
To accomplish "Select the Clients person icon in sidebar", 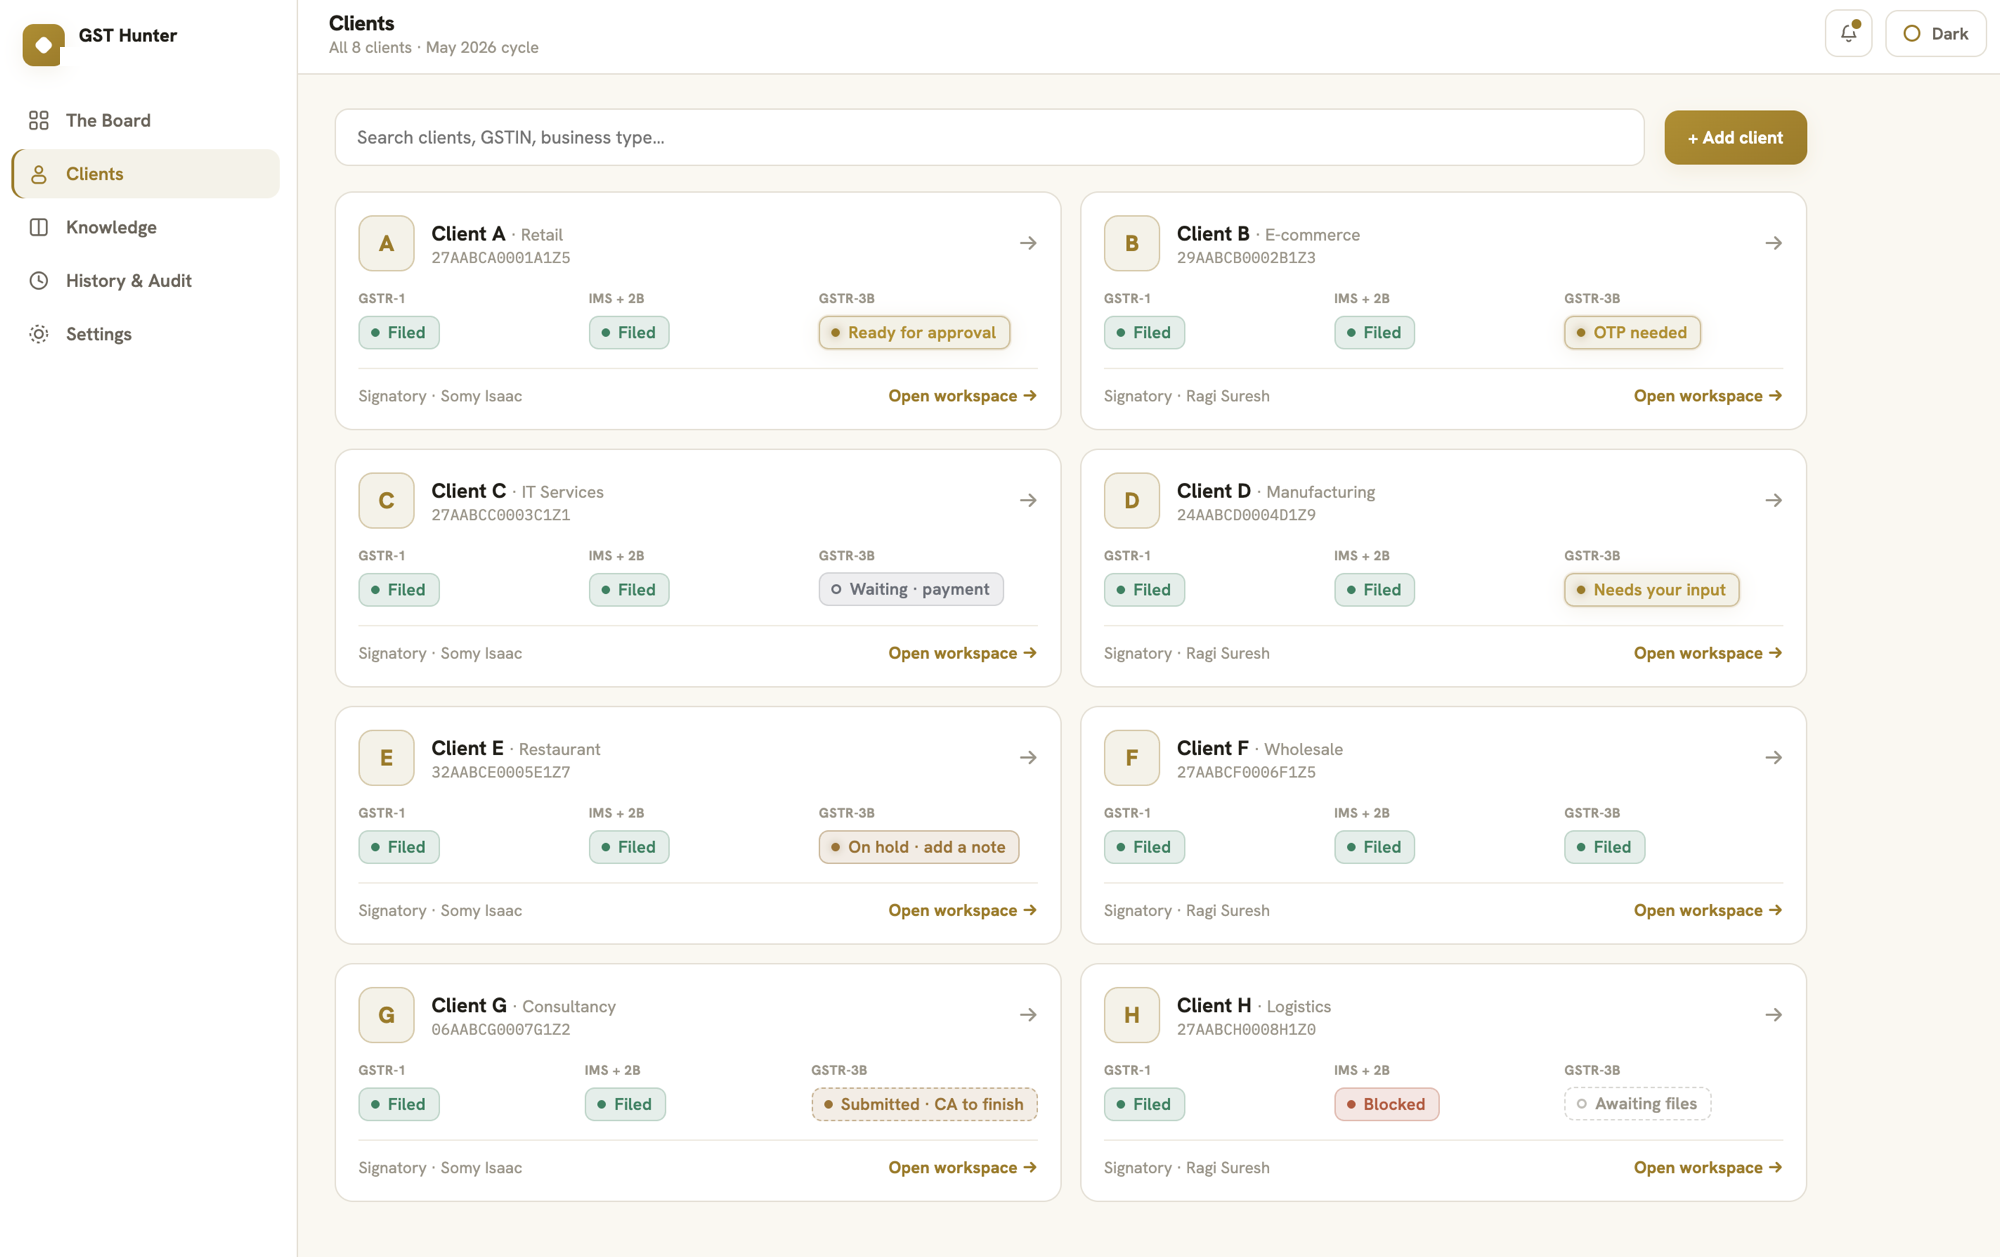I will (39, 174).
